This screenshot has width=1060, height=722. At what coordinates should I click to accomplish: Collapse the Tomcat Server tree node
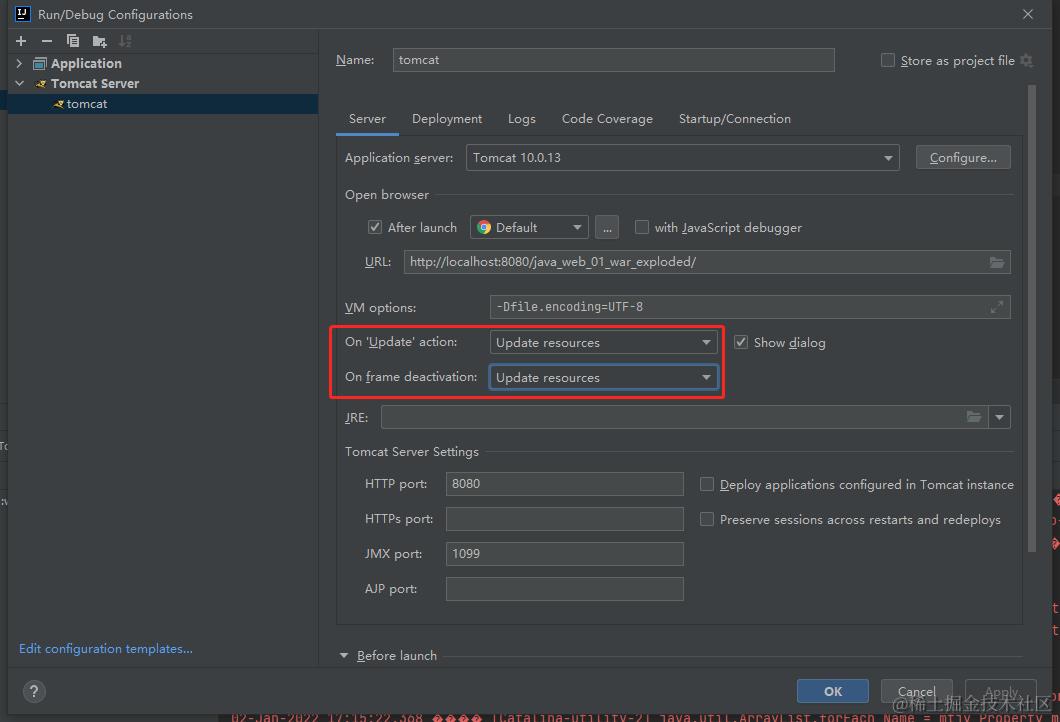(19, 83)
